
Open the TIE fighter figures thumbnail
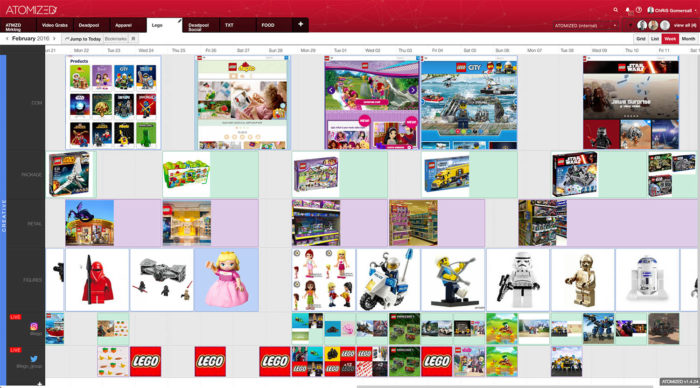162,280
